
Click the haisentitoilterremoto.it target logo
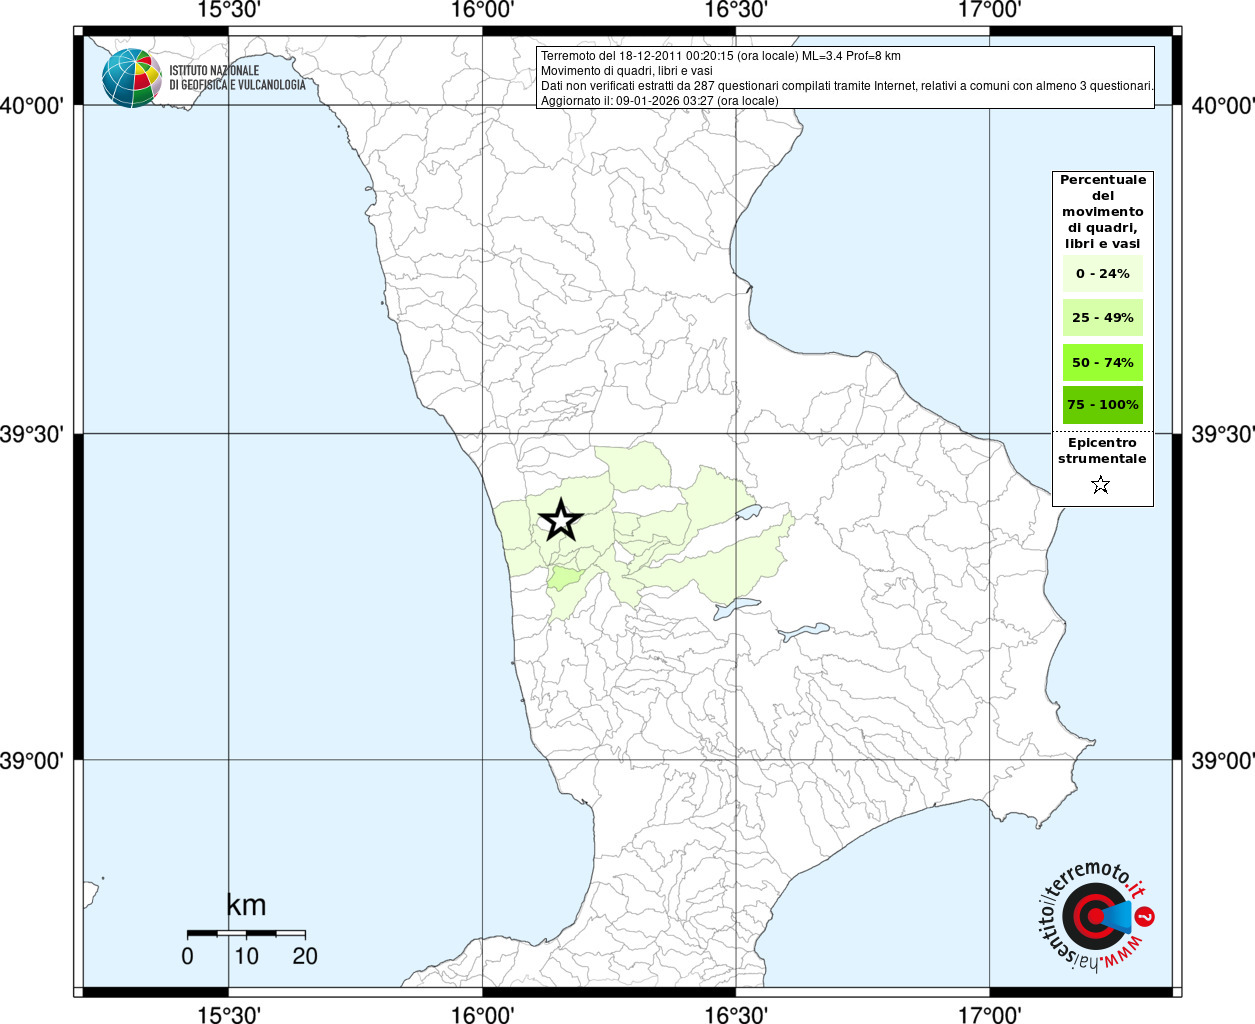click(x=1095, y=916)
